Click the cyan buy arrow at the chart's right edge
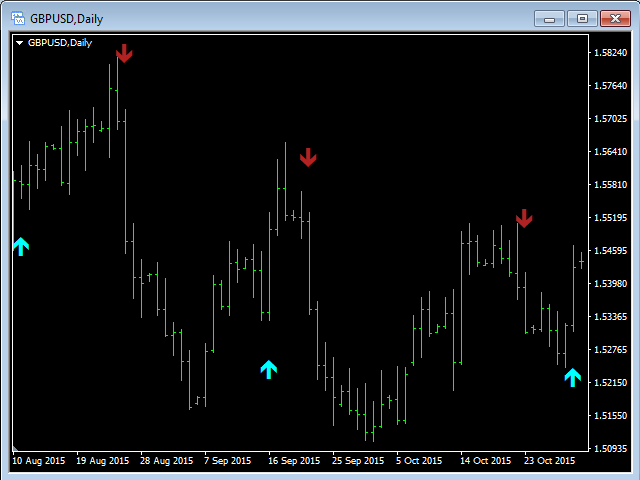This screenshot has height=480, width=640. pyautogui.click(x=573, y=378)
